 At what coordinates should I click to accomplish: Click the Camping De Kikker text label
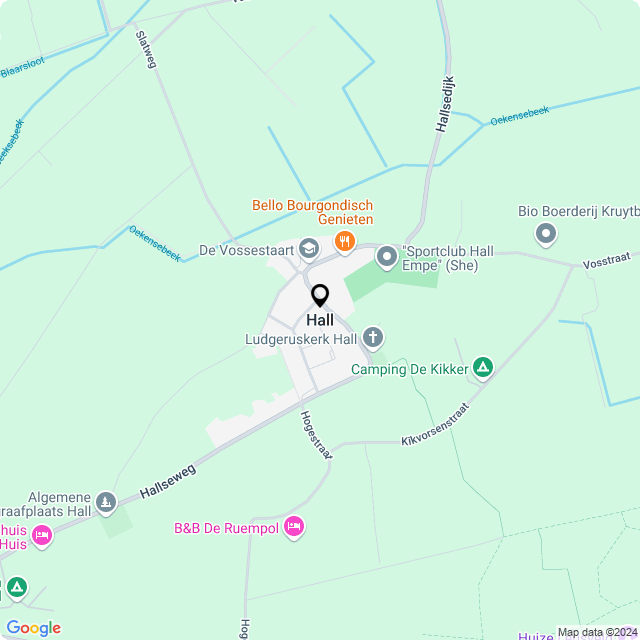pyautogui.click(x=409, y=369)
